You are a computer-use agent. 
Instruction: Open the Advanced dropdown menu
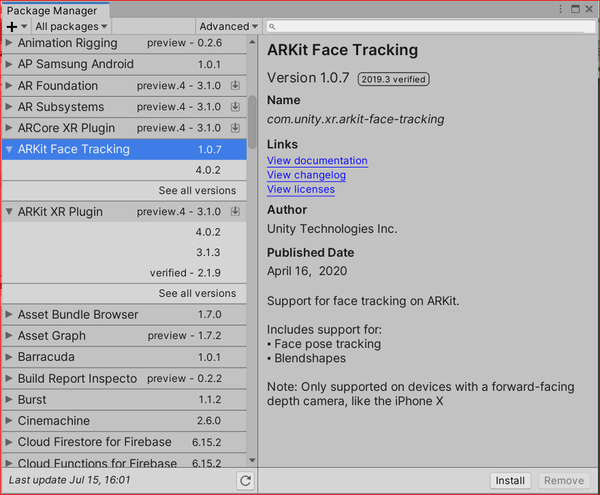[228, 26]
